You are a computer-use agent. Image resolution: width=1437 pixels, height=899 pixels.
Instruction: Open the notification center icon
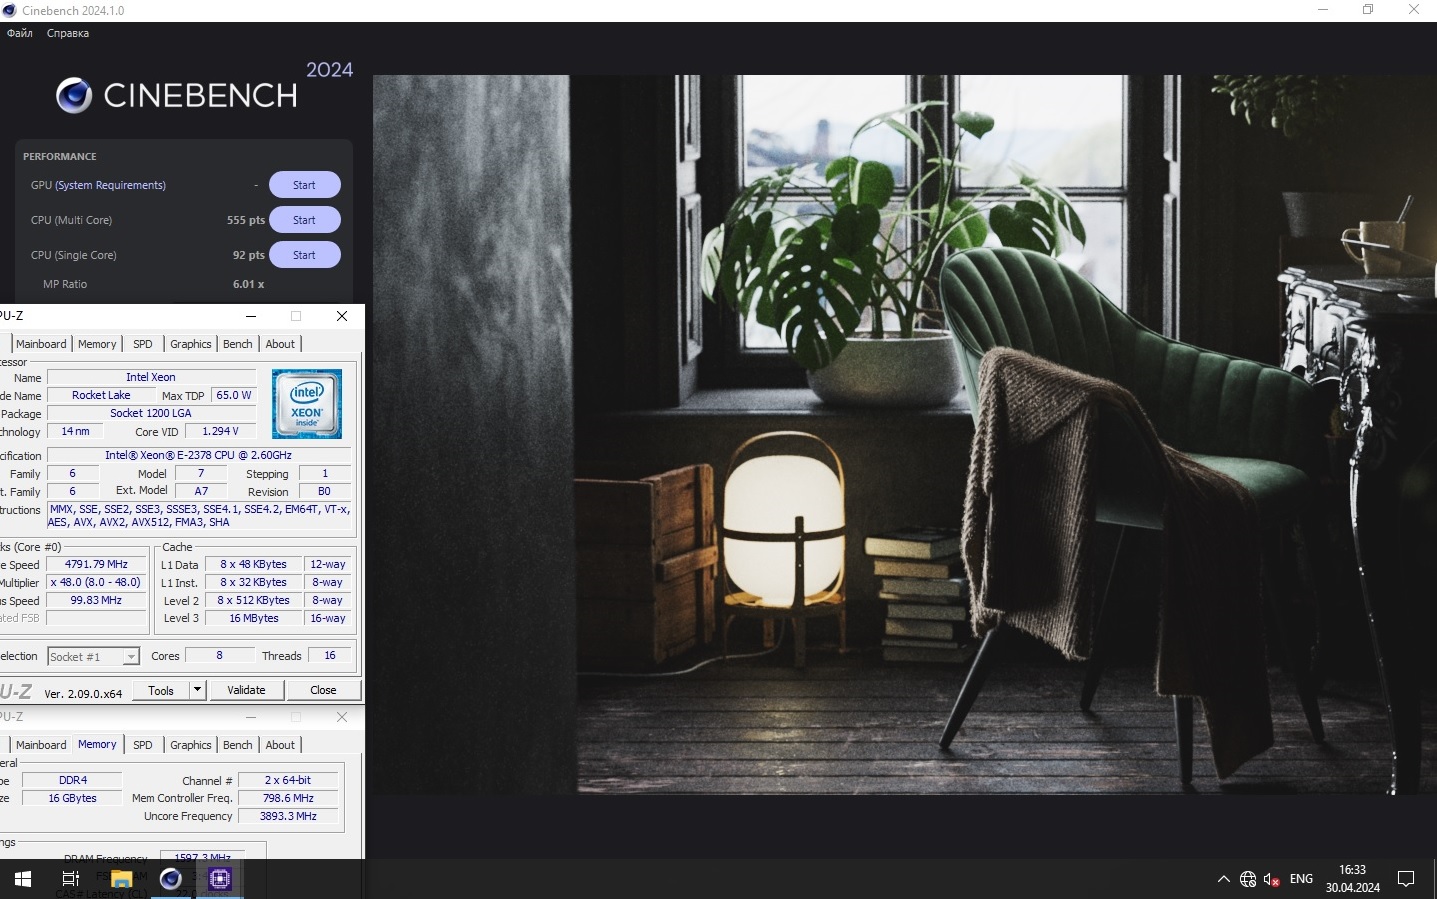1406,879
